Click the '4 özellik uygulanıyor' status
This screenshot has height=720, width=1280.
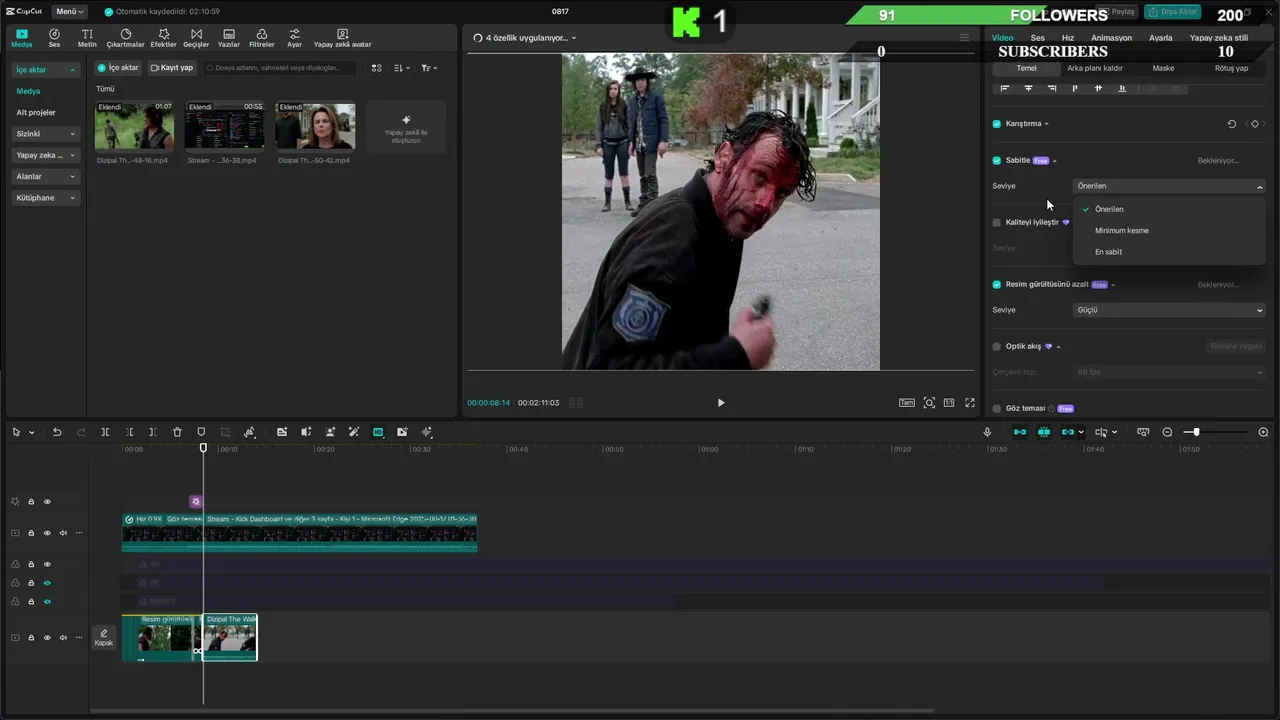525,38
